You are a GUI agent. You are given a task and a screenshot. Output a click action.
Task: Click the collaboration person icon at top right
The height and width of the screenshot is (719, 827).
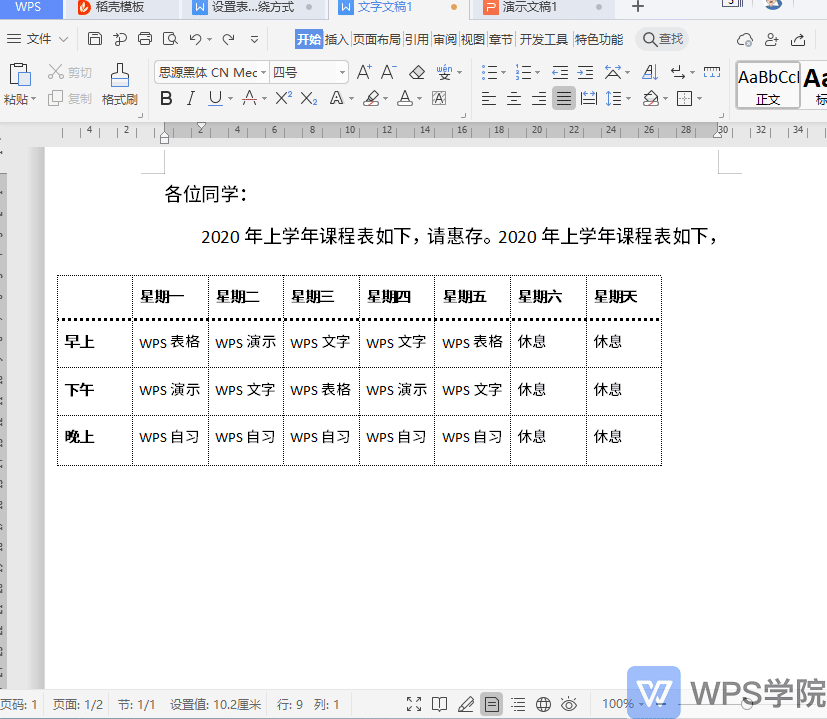[x=771, y=40]
